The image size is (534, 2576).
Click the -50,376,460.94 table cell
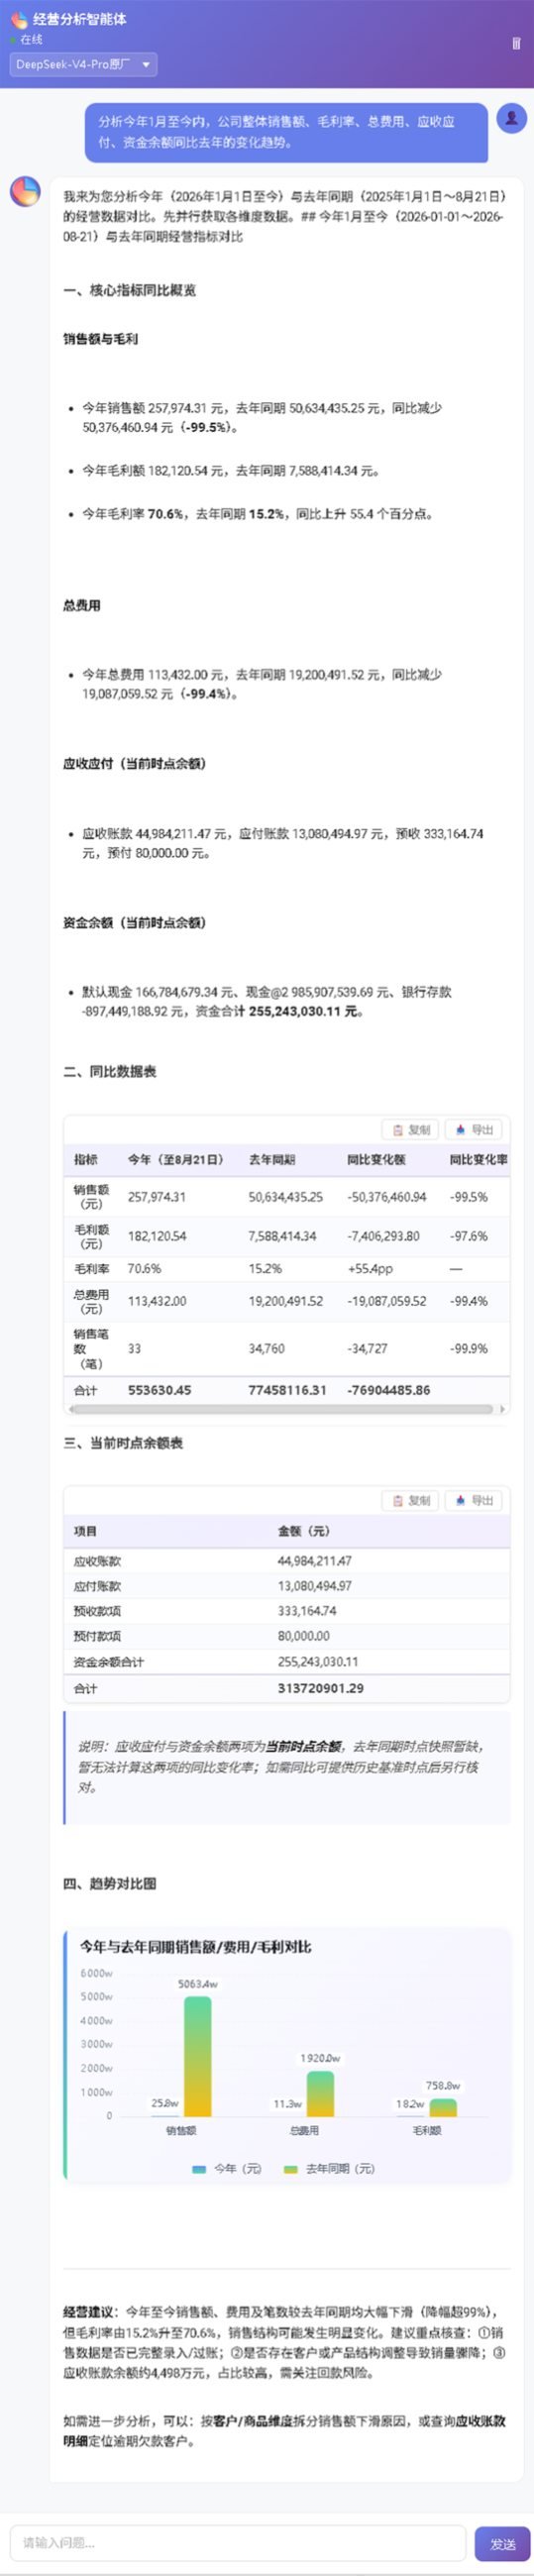pos(387,1196)
